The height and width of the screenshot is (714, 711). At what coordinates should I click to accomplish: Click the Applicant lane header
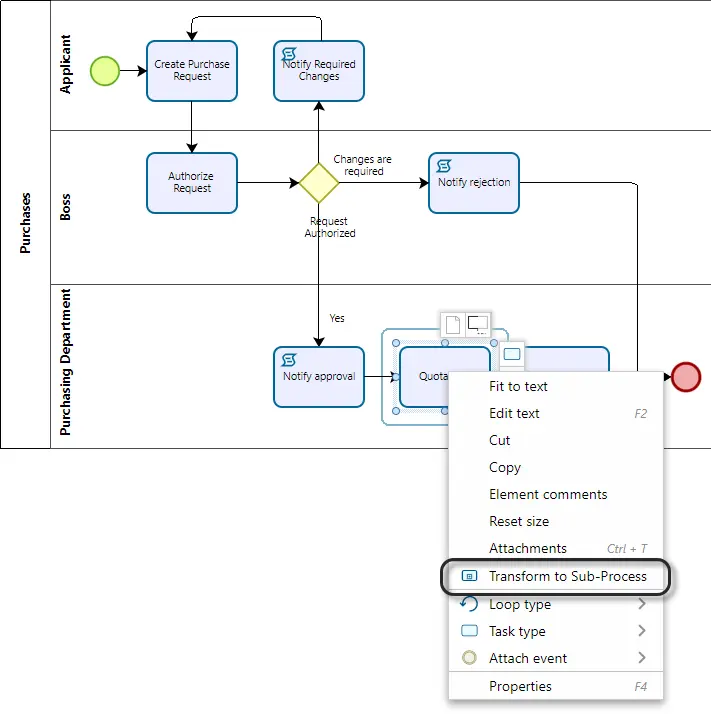click(65, 65)
